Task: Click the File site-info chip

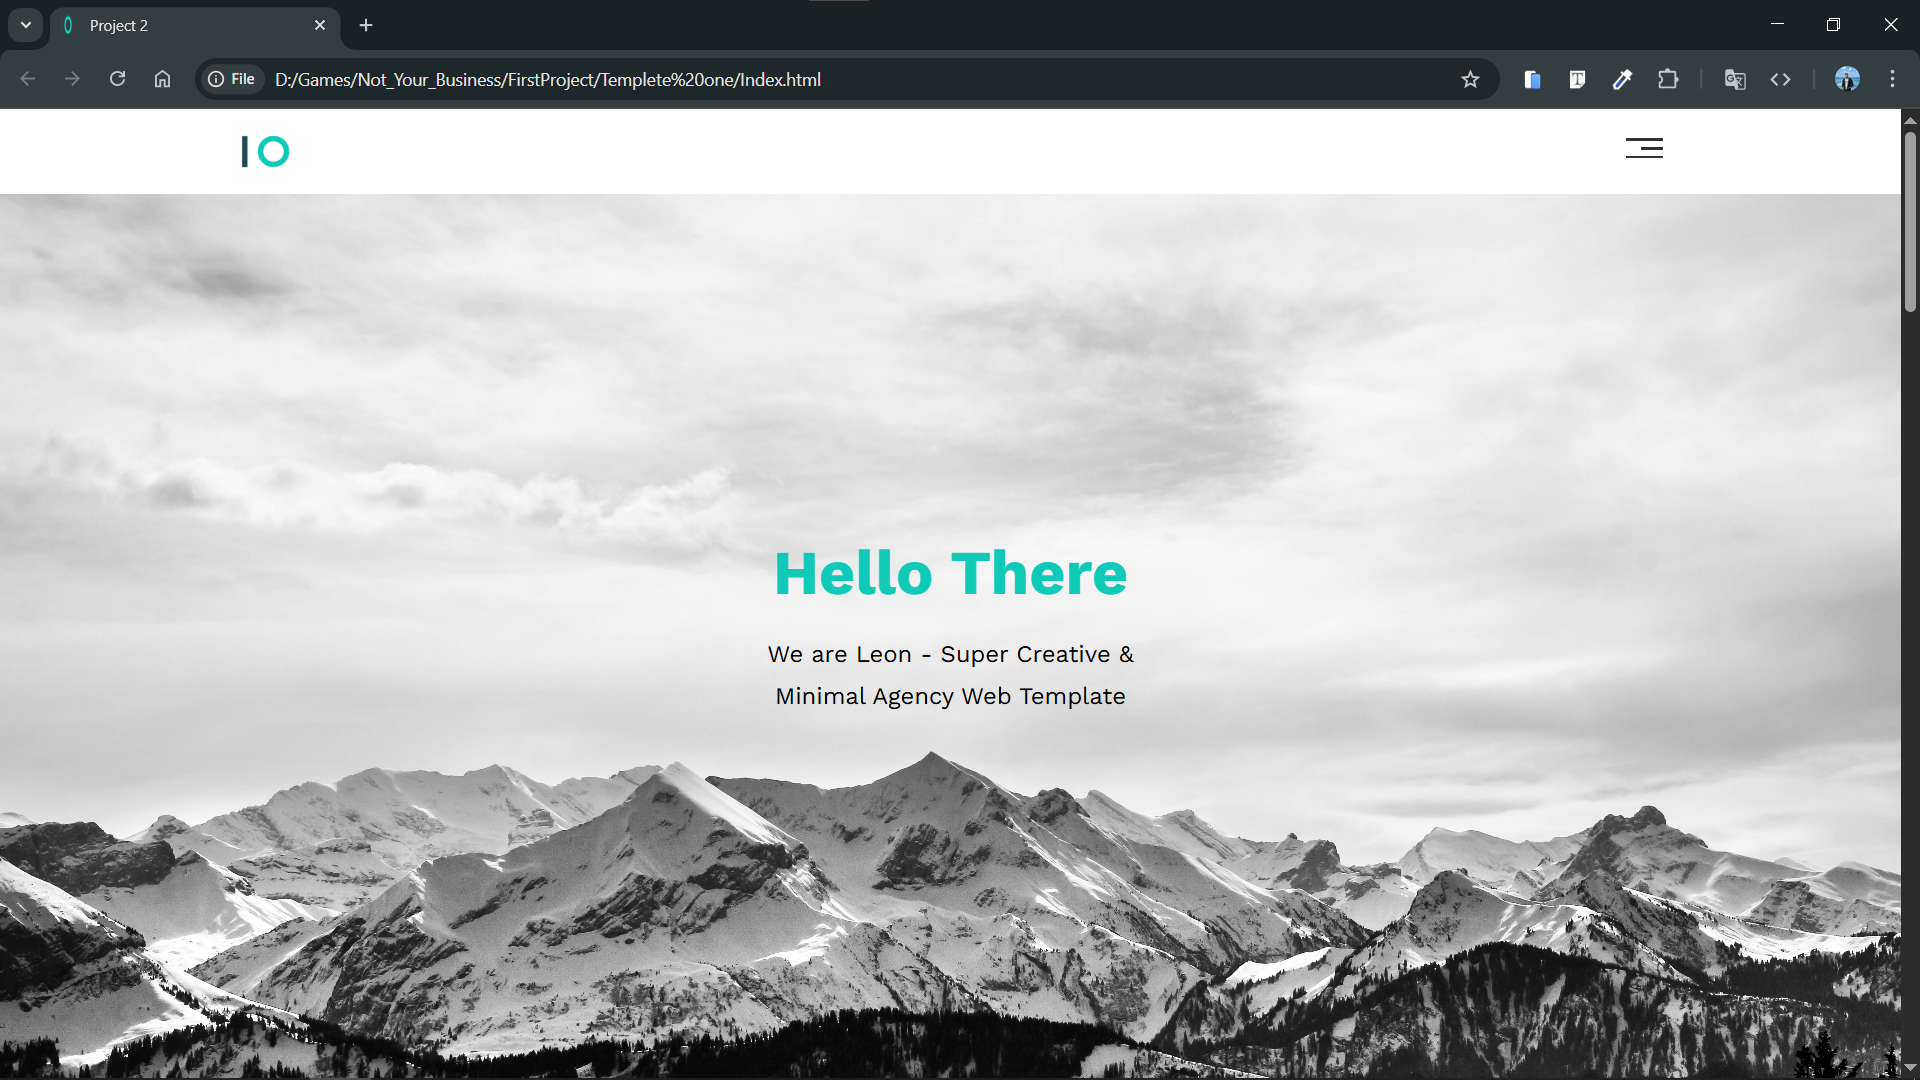Action: 232,79
